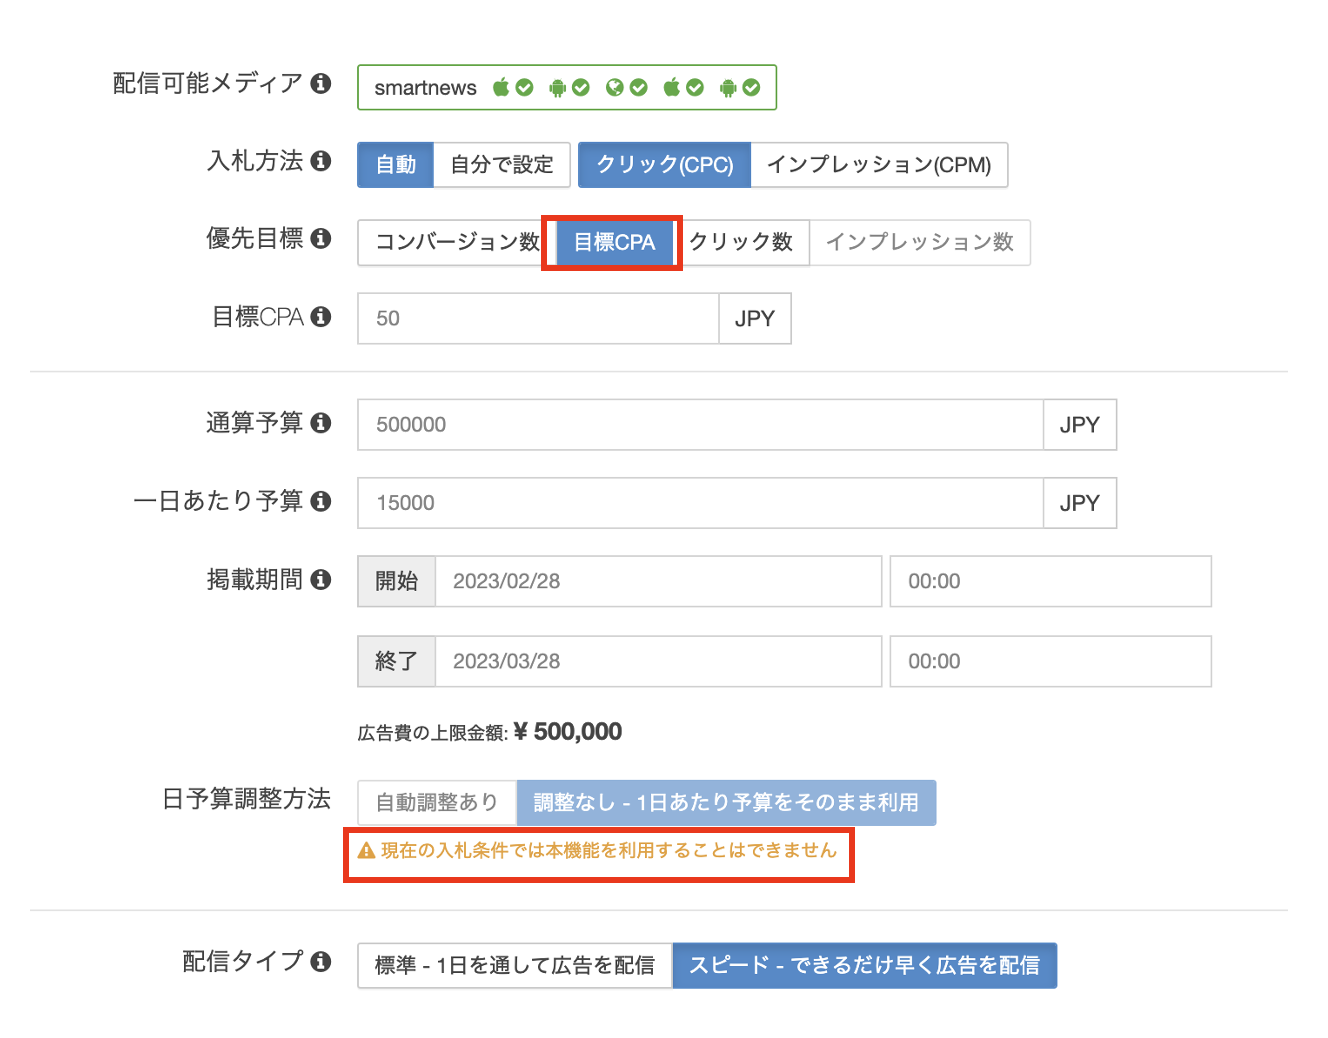
Task: Click the start time 00:00 field
Action: pos(1050,581)
